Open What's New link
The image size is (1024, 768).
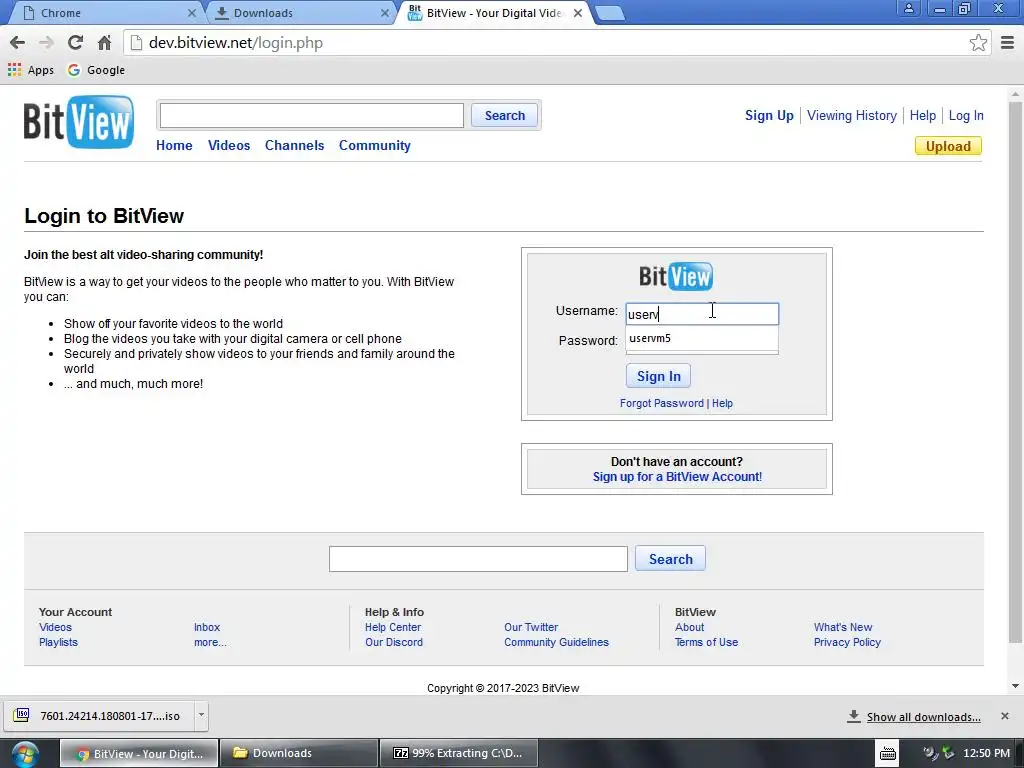(x=843, y=627)
